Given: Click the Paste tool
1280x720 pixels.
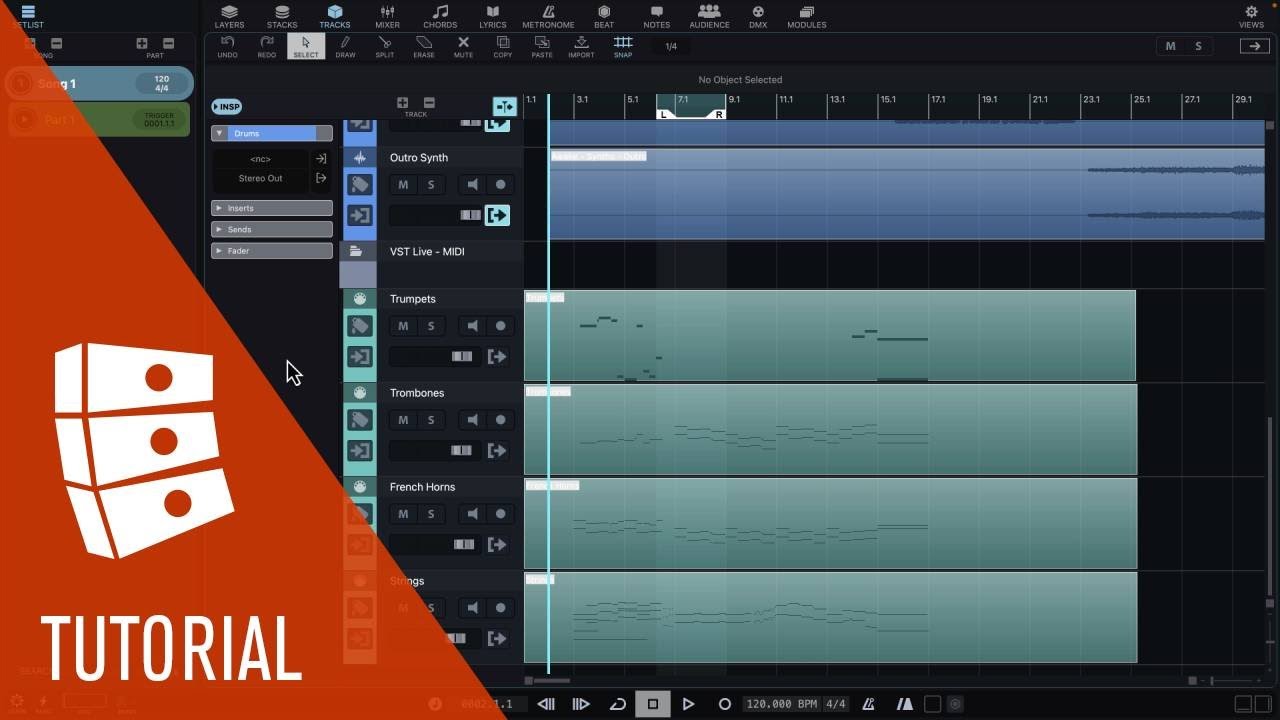Looking at the screenshot, I should pos(542,46).
